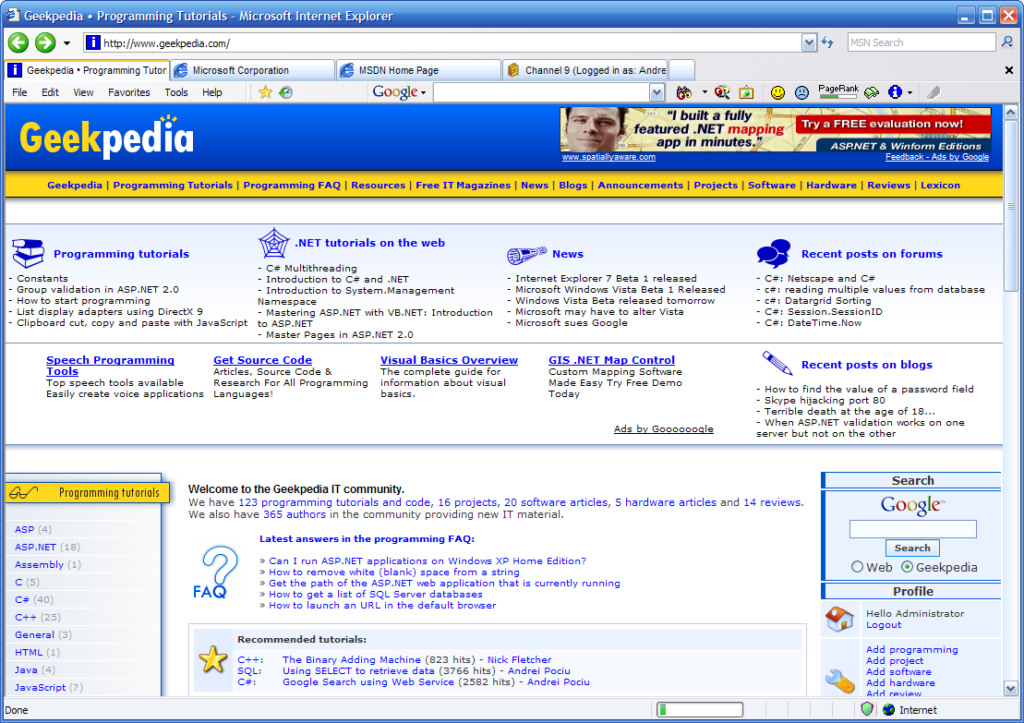Click the Google search field in the Search panel
This screenshot has width=1024, height=723.
(x=912, y=528)
